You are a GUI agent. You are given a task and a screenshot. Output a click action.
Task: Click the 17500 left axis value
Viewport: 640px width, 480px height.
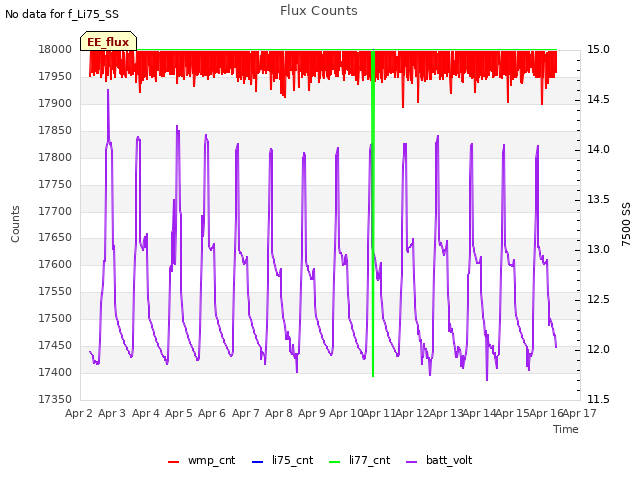click(55, 318)
